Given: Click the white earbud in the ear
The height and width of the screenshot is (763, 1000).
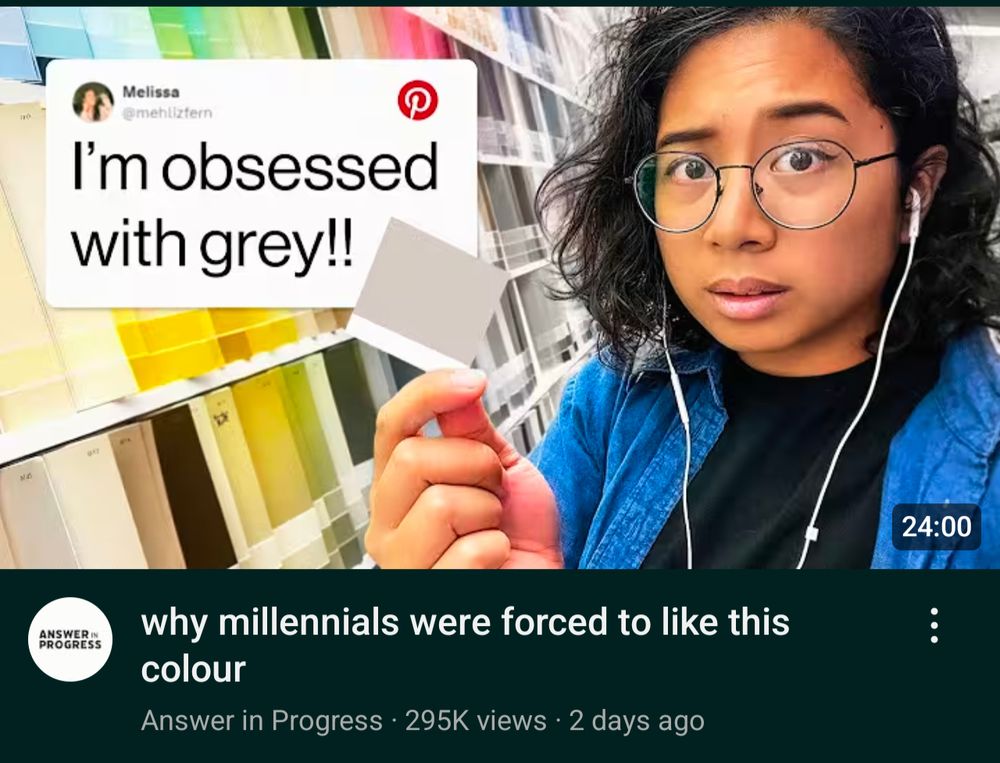Looking at the screenshot, I should pos(915,211).
